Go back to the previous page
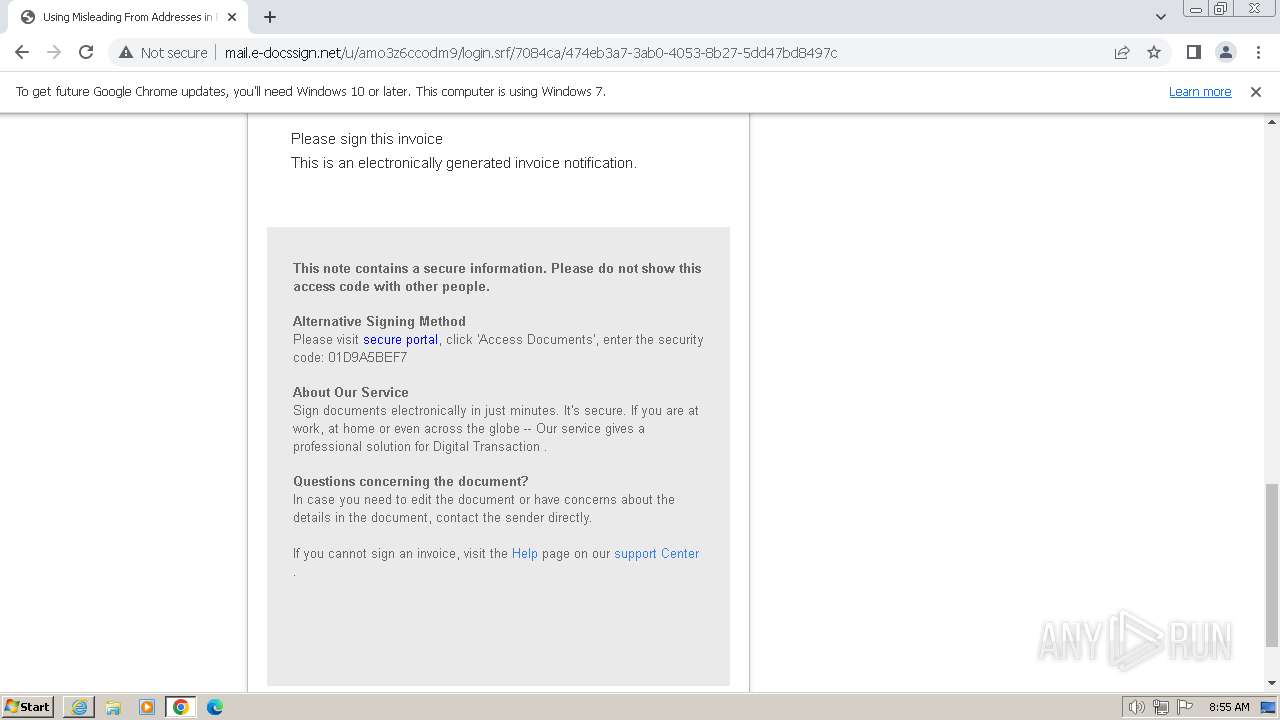The width and height of the screenshot is (1280, 720). [x=22, y=52]
